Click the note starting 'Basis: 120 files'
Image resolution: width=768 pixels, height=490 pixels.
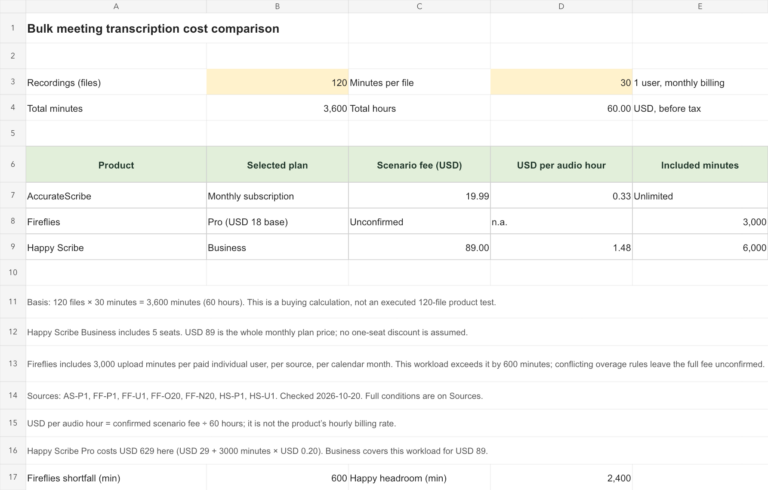coord(262,302)
